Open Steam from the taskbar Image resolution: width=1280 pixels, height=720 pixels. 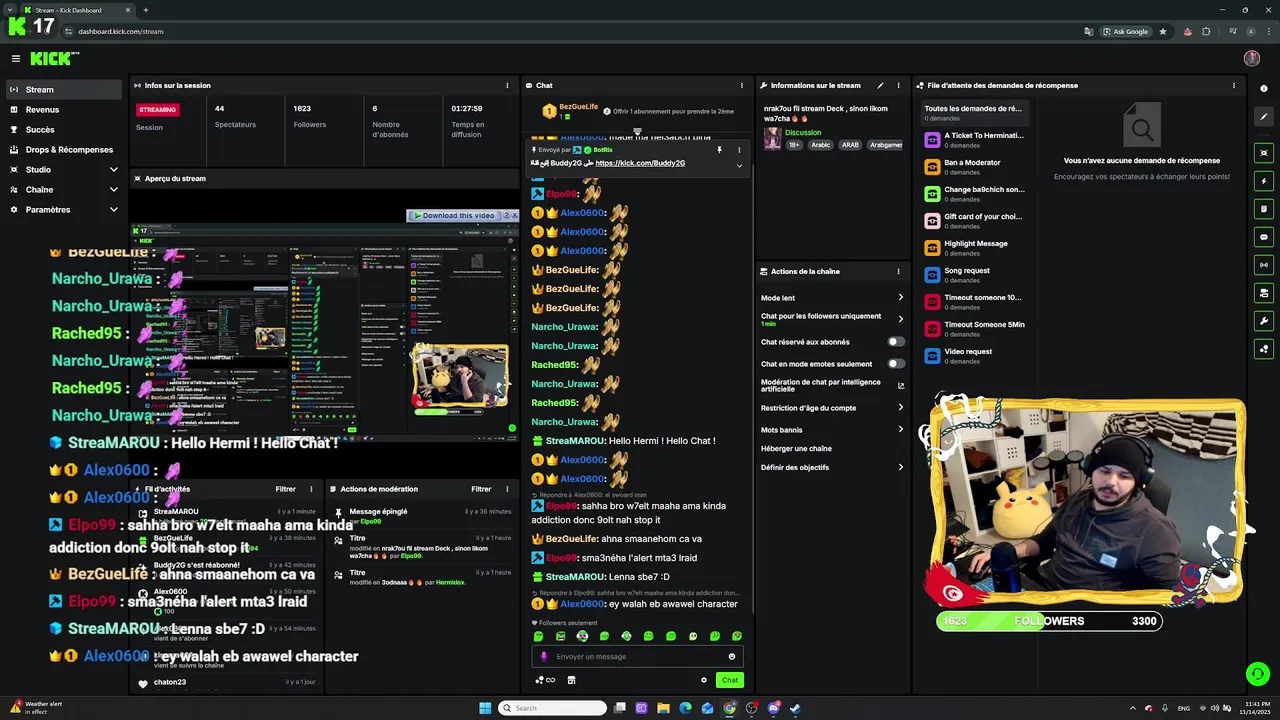pos(795,708)
